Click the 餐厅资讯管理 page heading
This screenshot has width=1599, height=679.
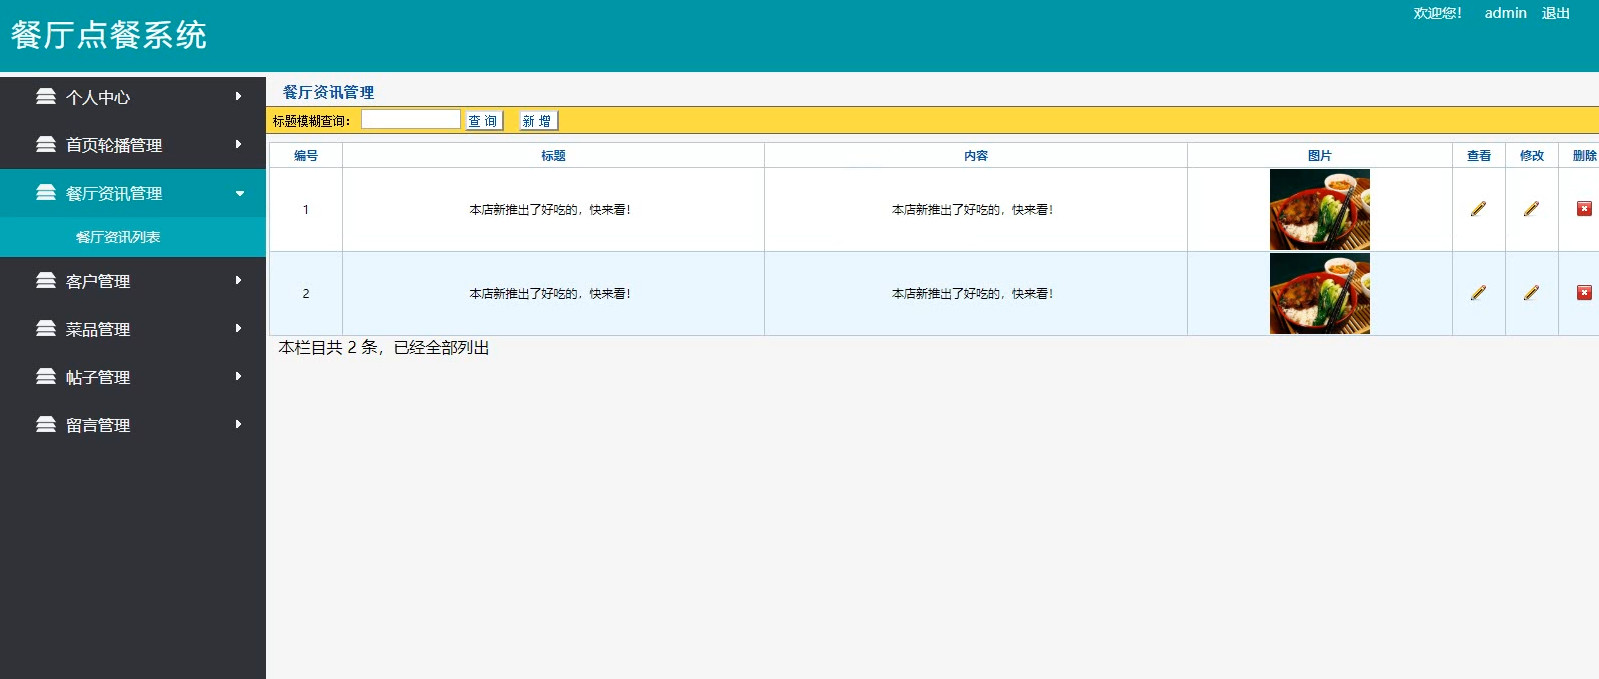point(328,92)
